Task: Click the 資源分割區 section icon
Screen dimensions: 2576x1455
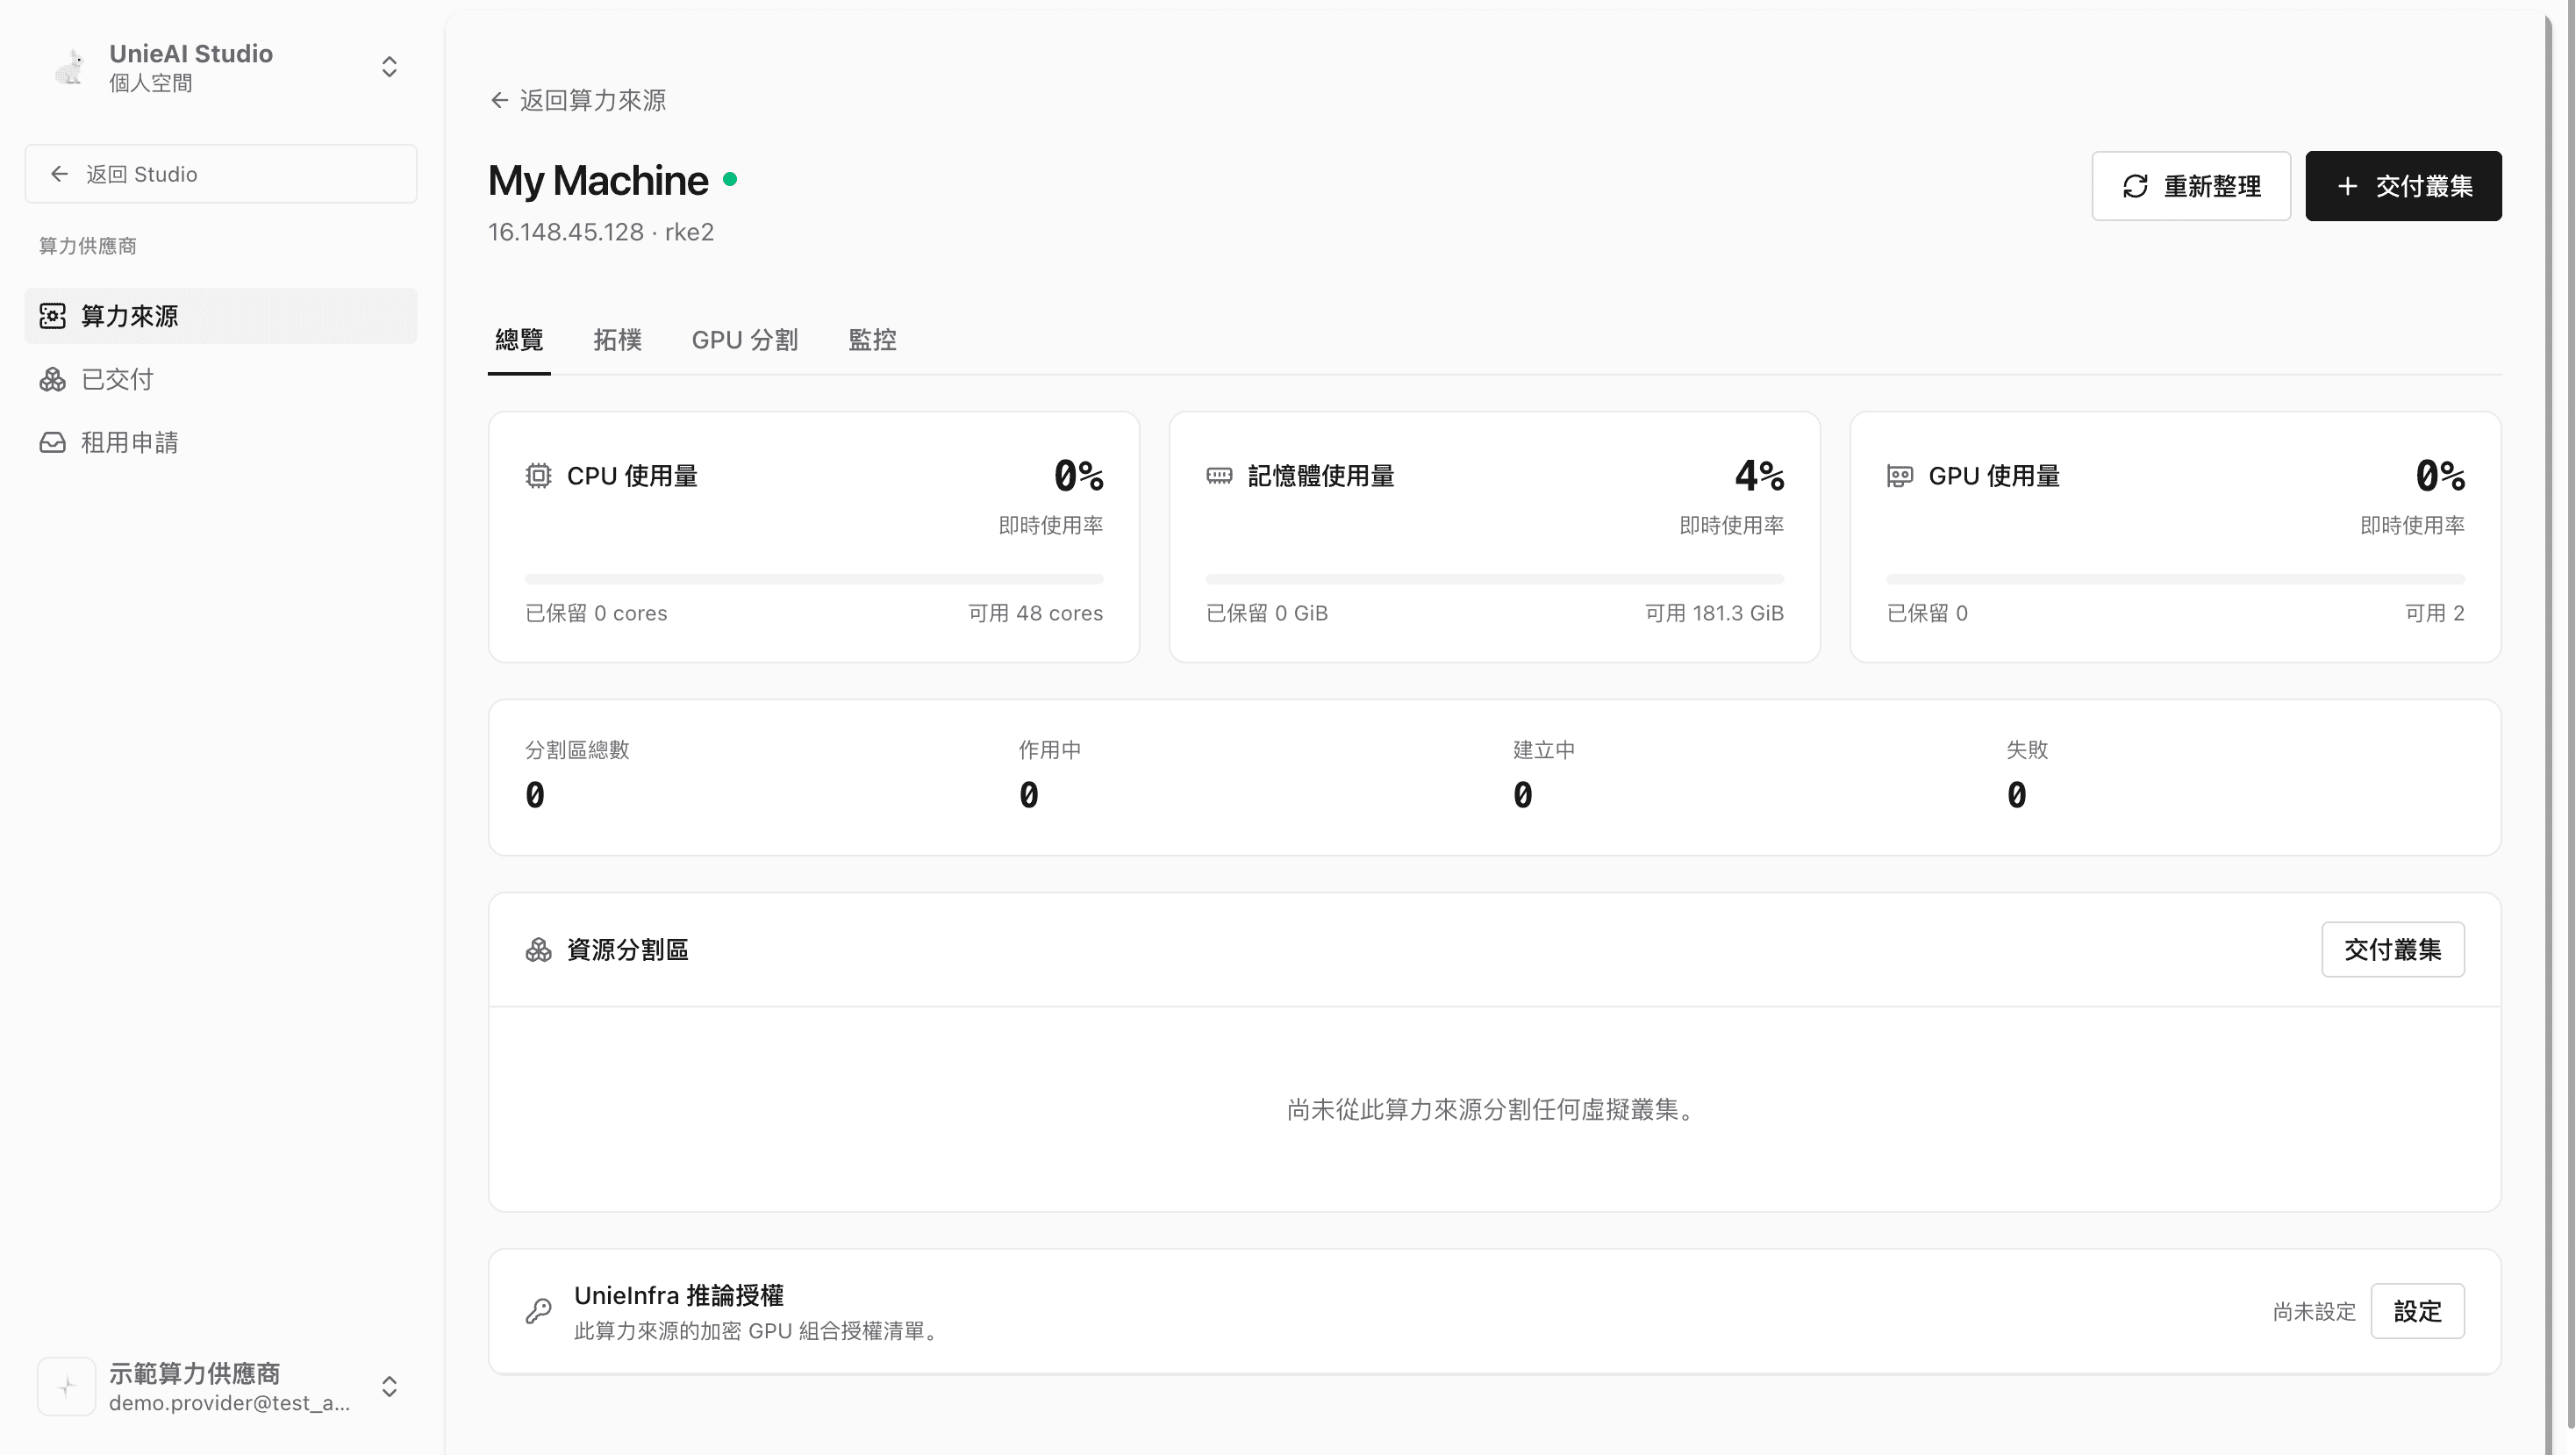Action: 538,950
